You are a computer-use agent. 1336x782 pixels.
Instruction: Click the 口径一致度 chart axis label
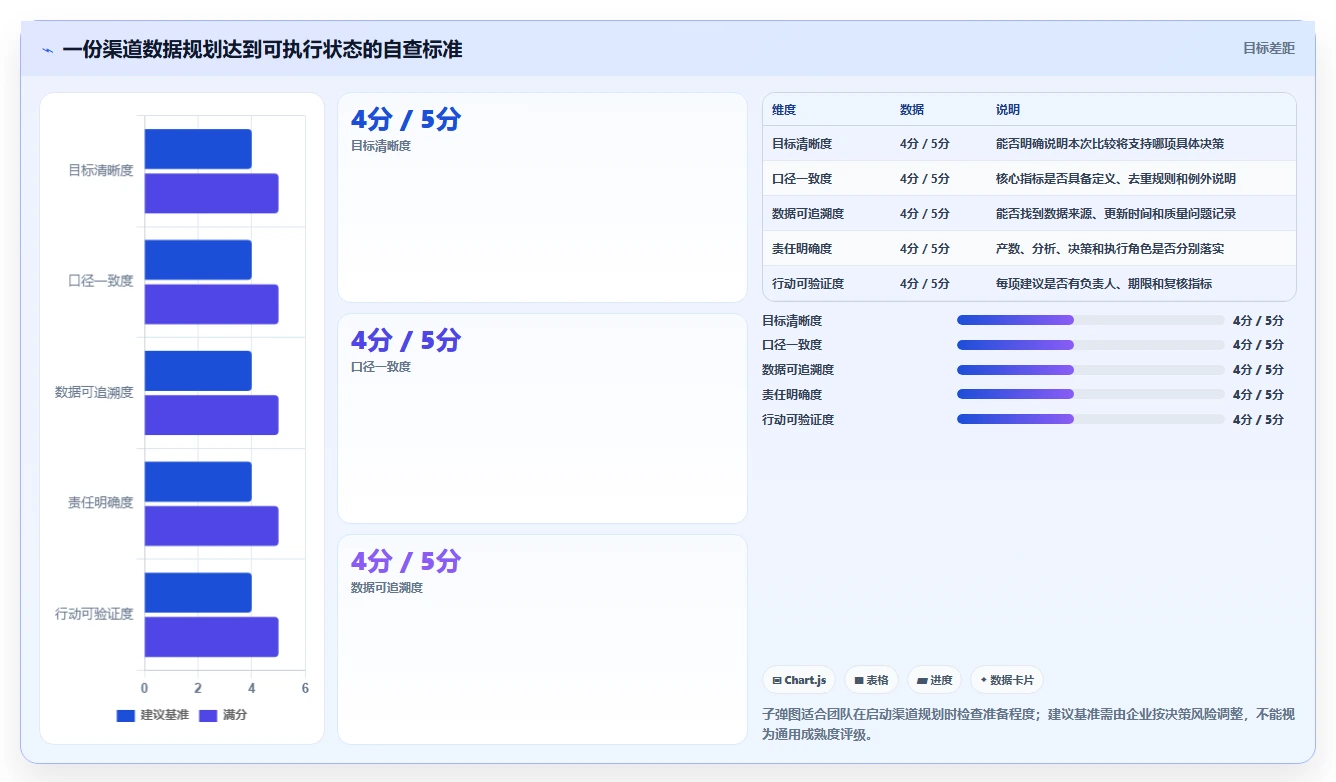pyautogui.click(x=100, y=281)
